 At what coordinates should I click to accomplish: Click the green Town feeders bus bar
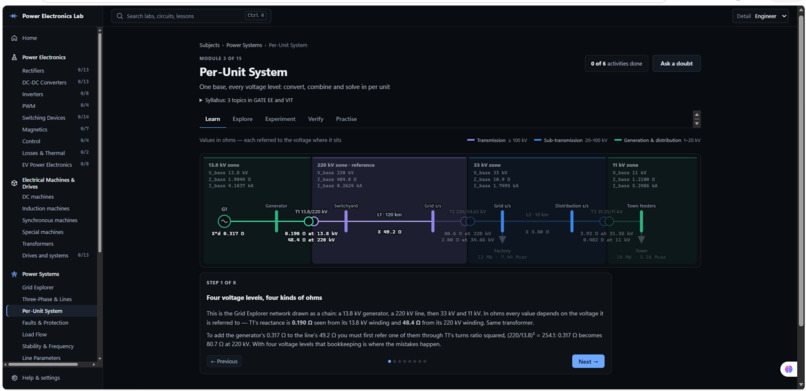tap(641, 221)
